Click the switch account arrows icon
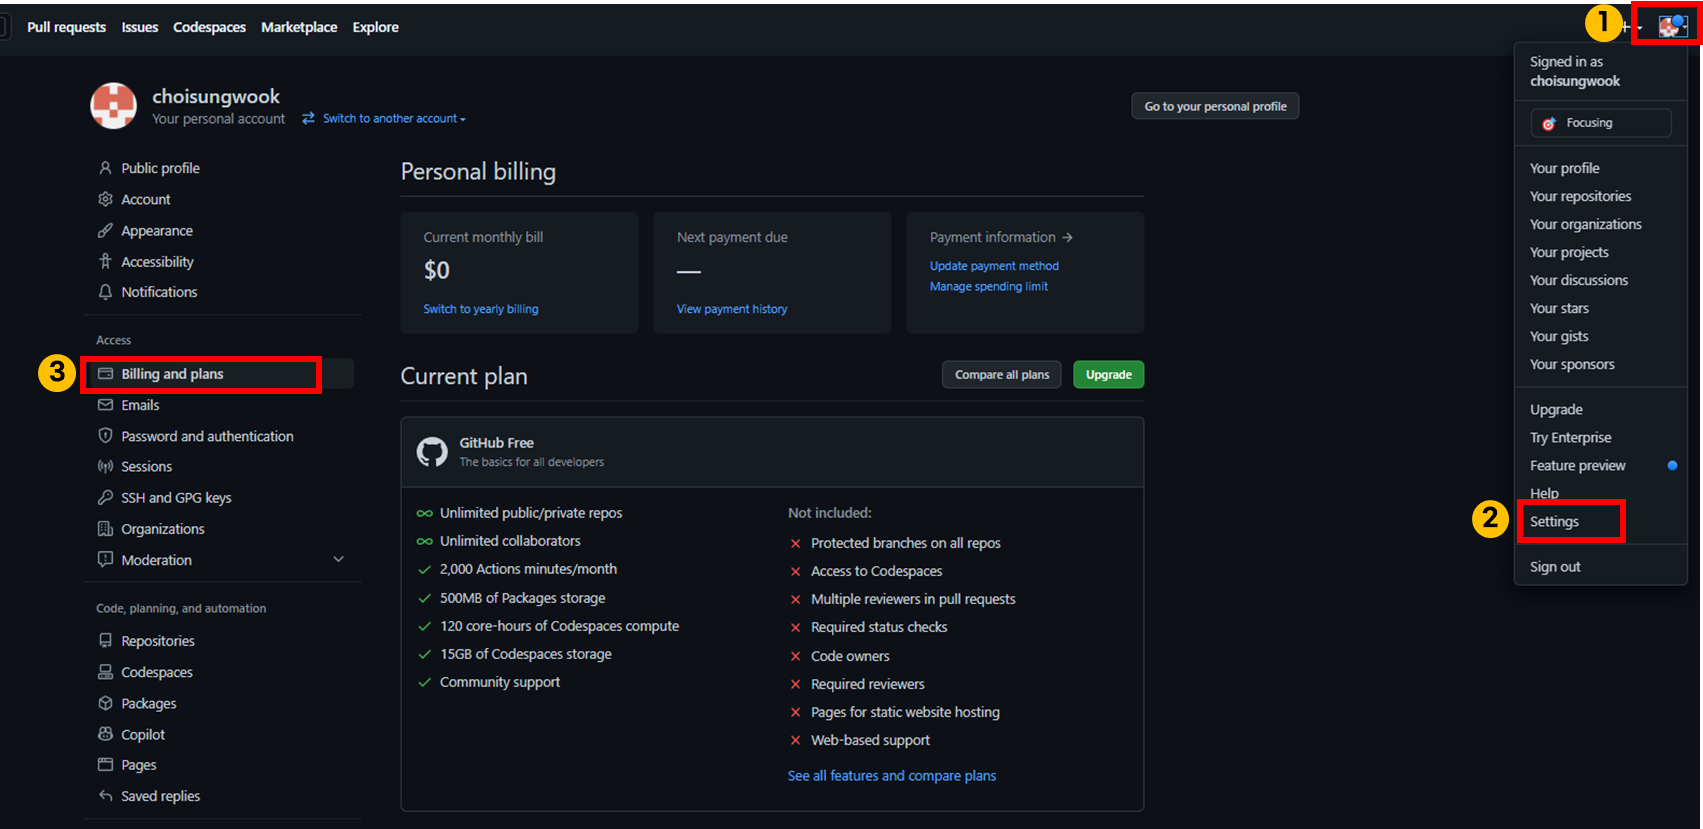This screenshot has height=829, width=1703. (x=309, y=118)
